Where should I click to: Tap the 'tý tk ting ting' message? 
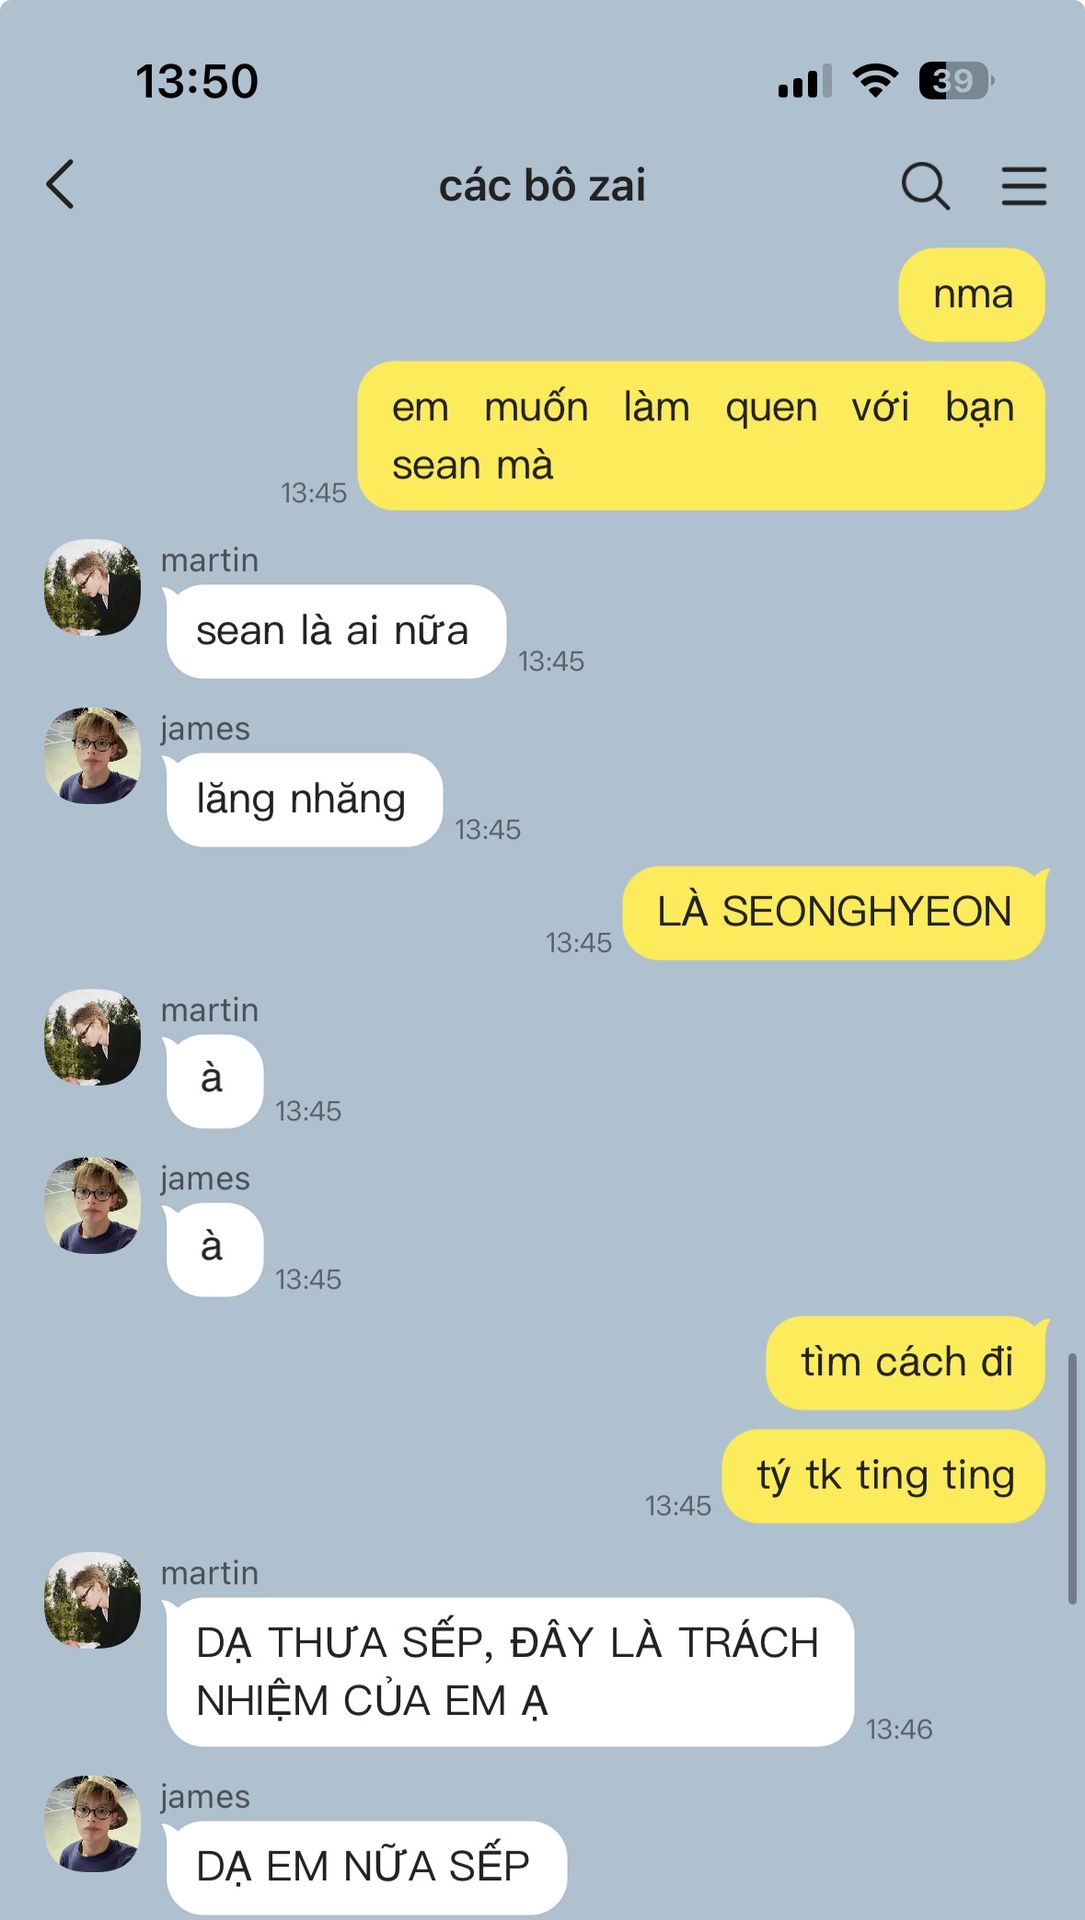[x=884, y=1476]
